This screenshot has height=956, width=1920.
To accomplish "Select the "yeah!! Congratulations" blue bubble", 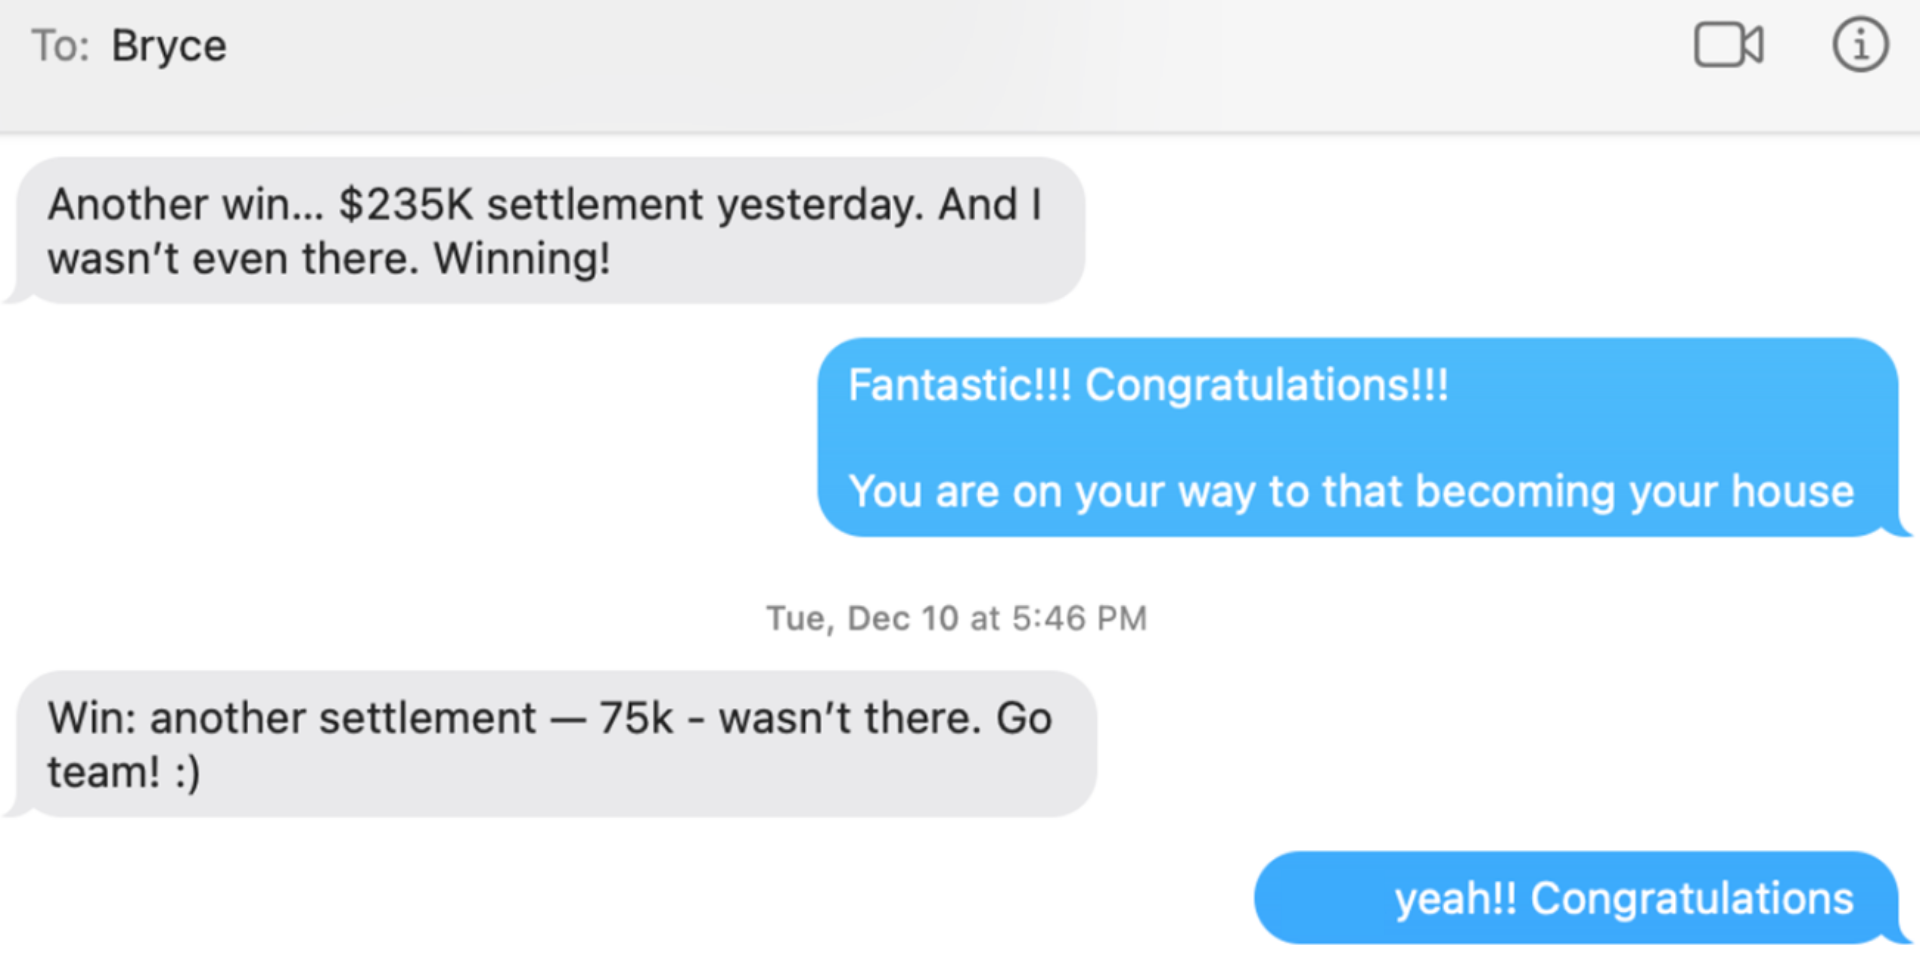I will (1577, 898).
